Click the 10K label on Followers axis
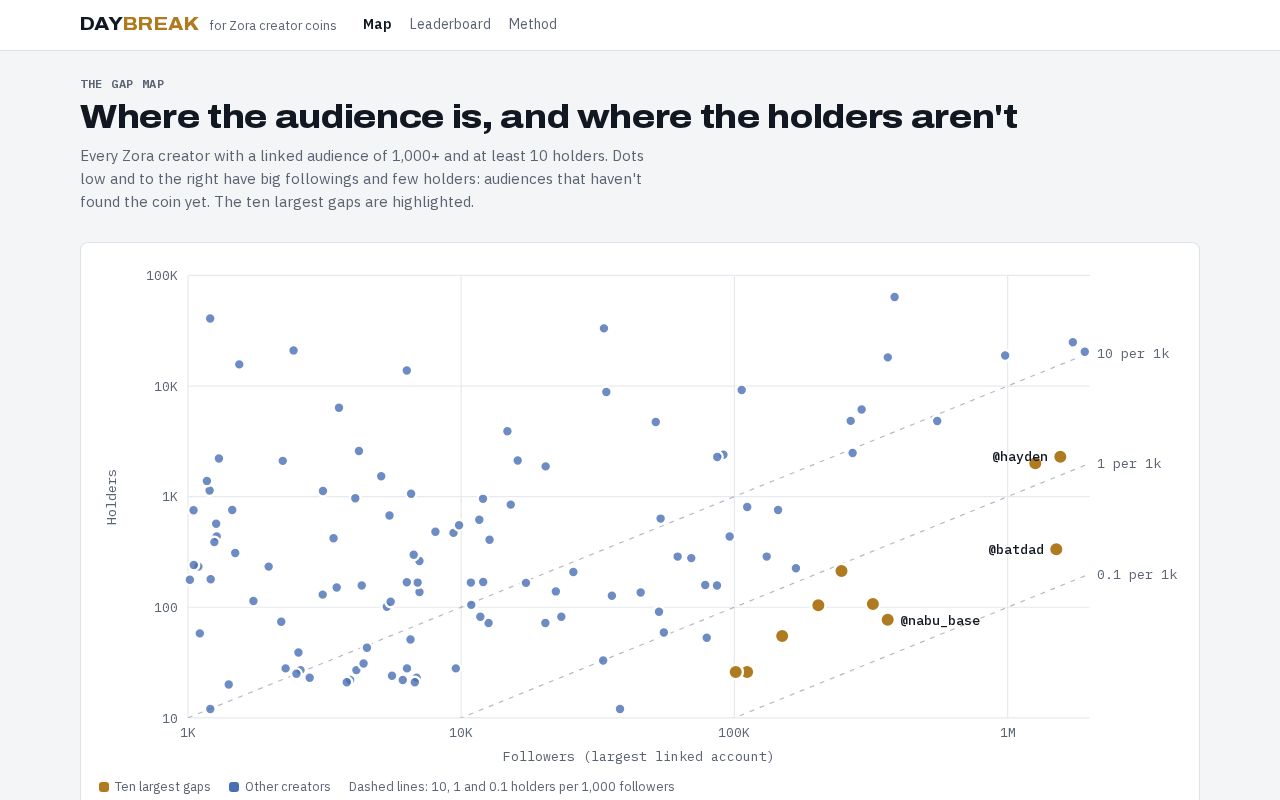 click(461, 732)
